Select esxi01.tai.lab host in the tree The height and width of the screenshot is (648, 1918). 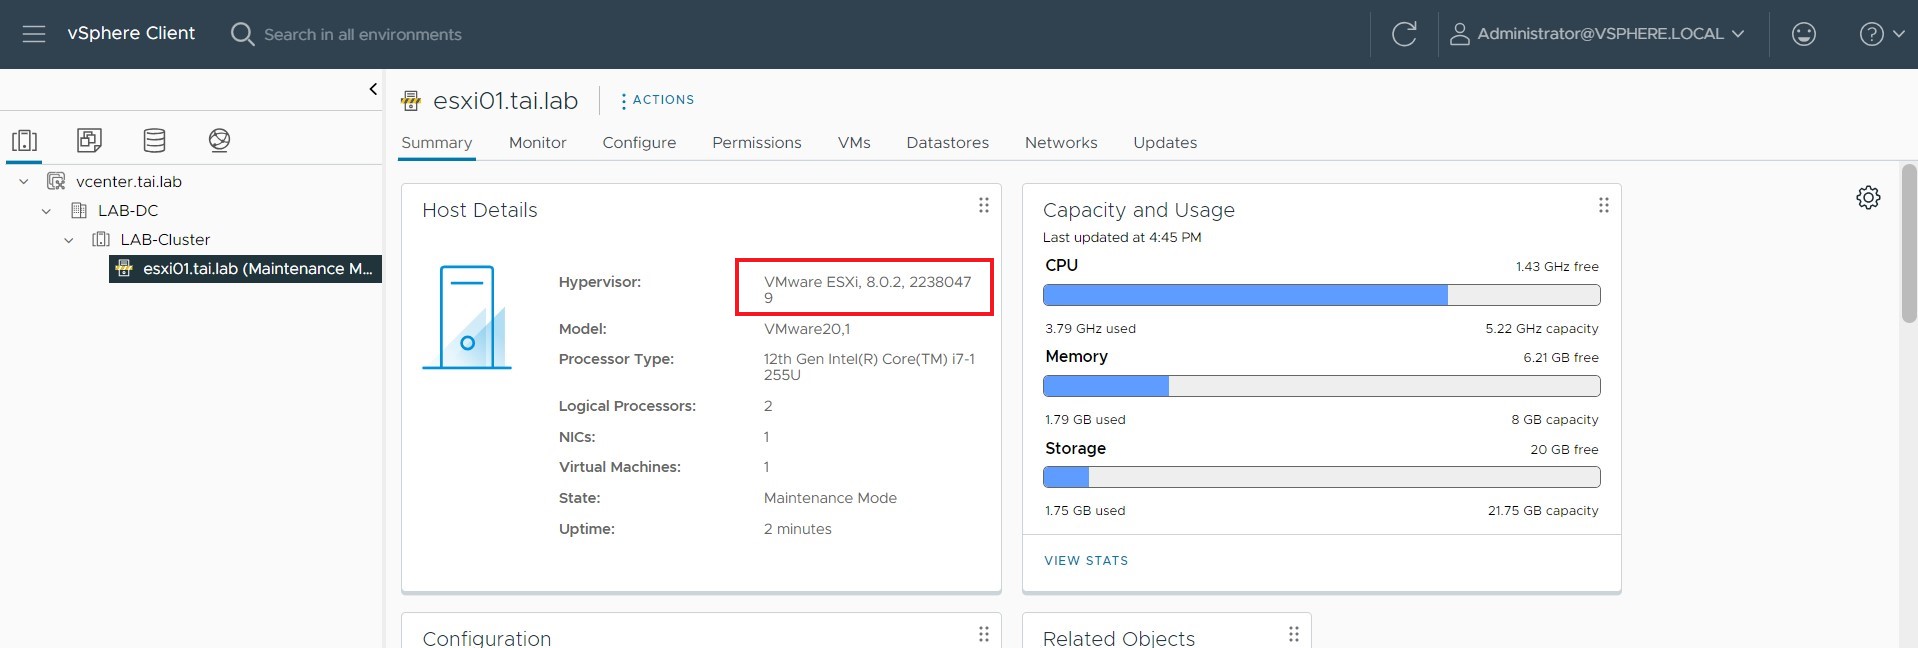[x=245, y=269]
